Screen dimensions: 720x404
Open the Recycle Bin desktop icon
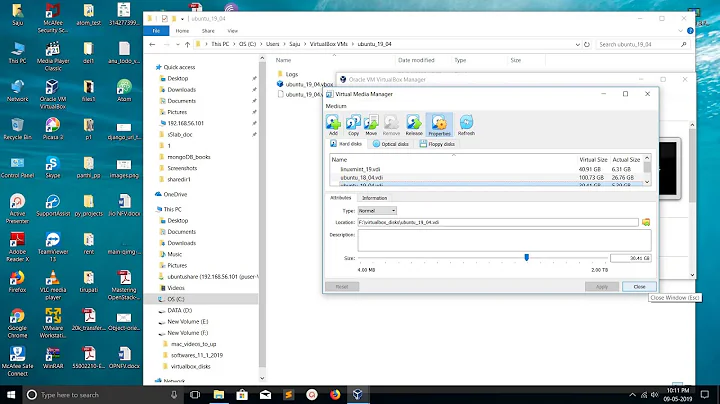tap(17, 129)
